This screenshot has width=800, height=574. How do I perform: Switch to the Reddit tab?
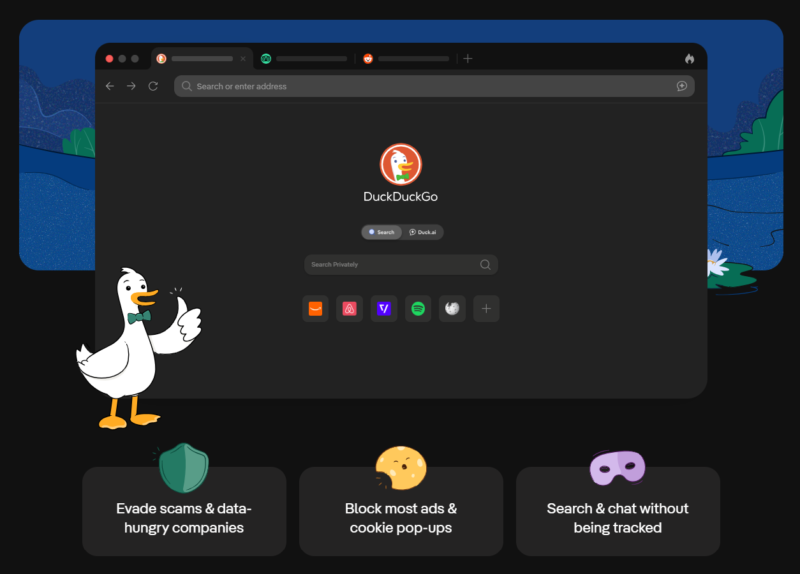[x=406, y=59]
